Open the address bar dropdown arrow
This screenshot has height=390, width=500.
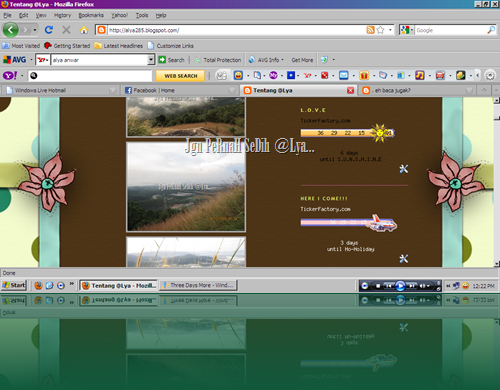390,30
